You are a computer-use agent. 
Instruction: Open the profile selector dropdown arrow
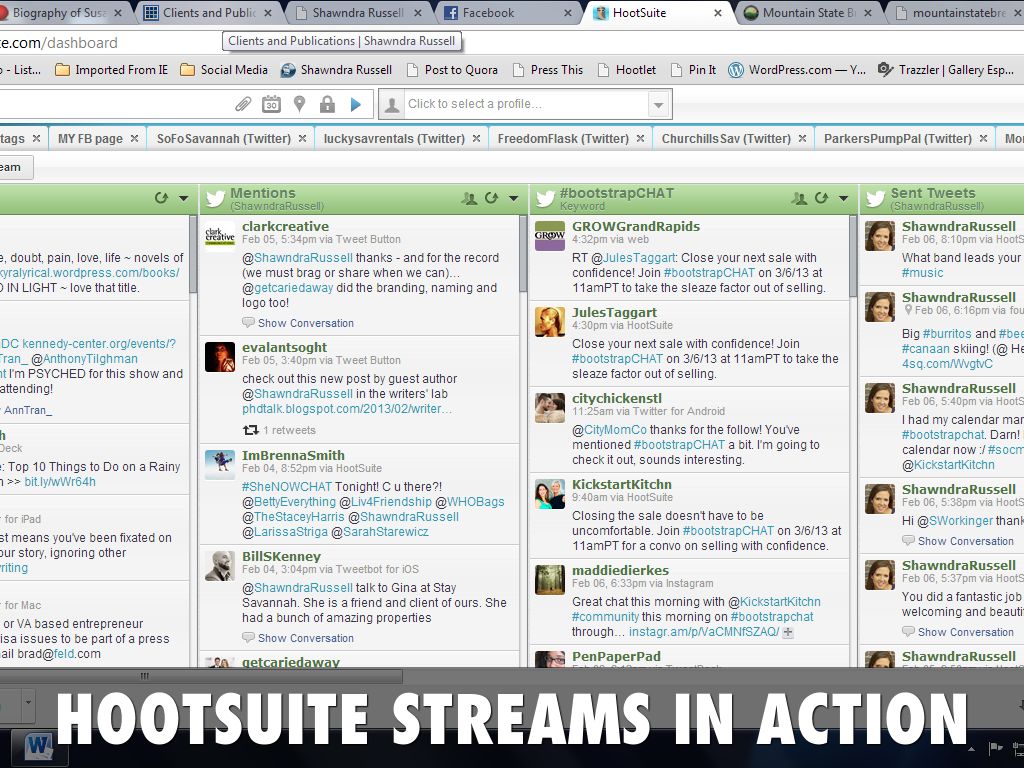[658, 104]
